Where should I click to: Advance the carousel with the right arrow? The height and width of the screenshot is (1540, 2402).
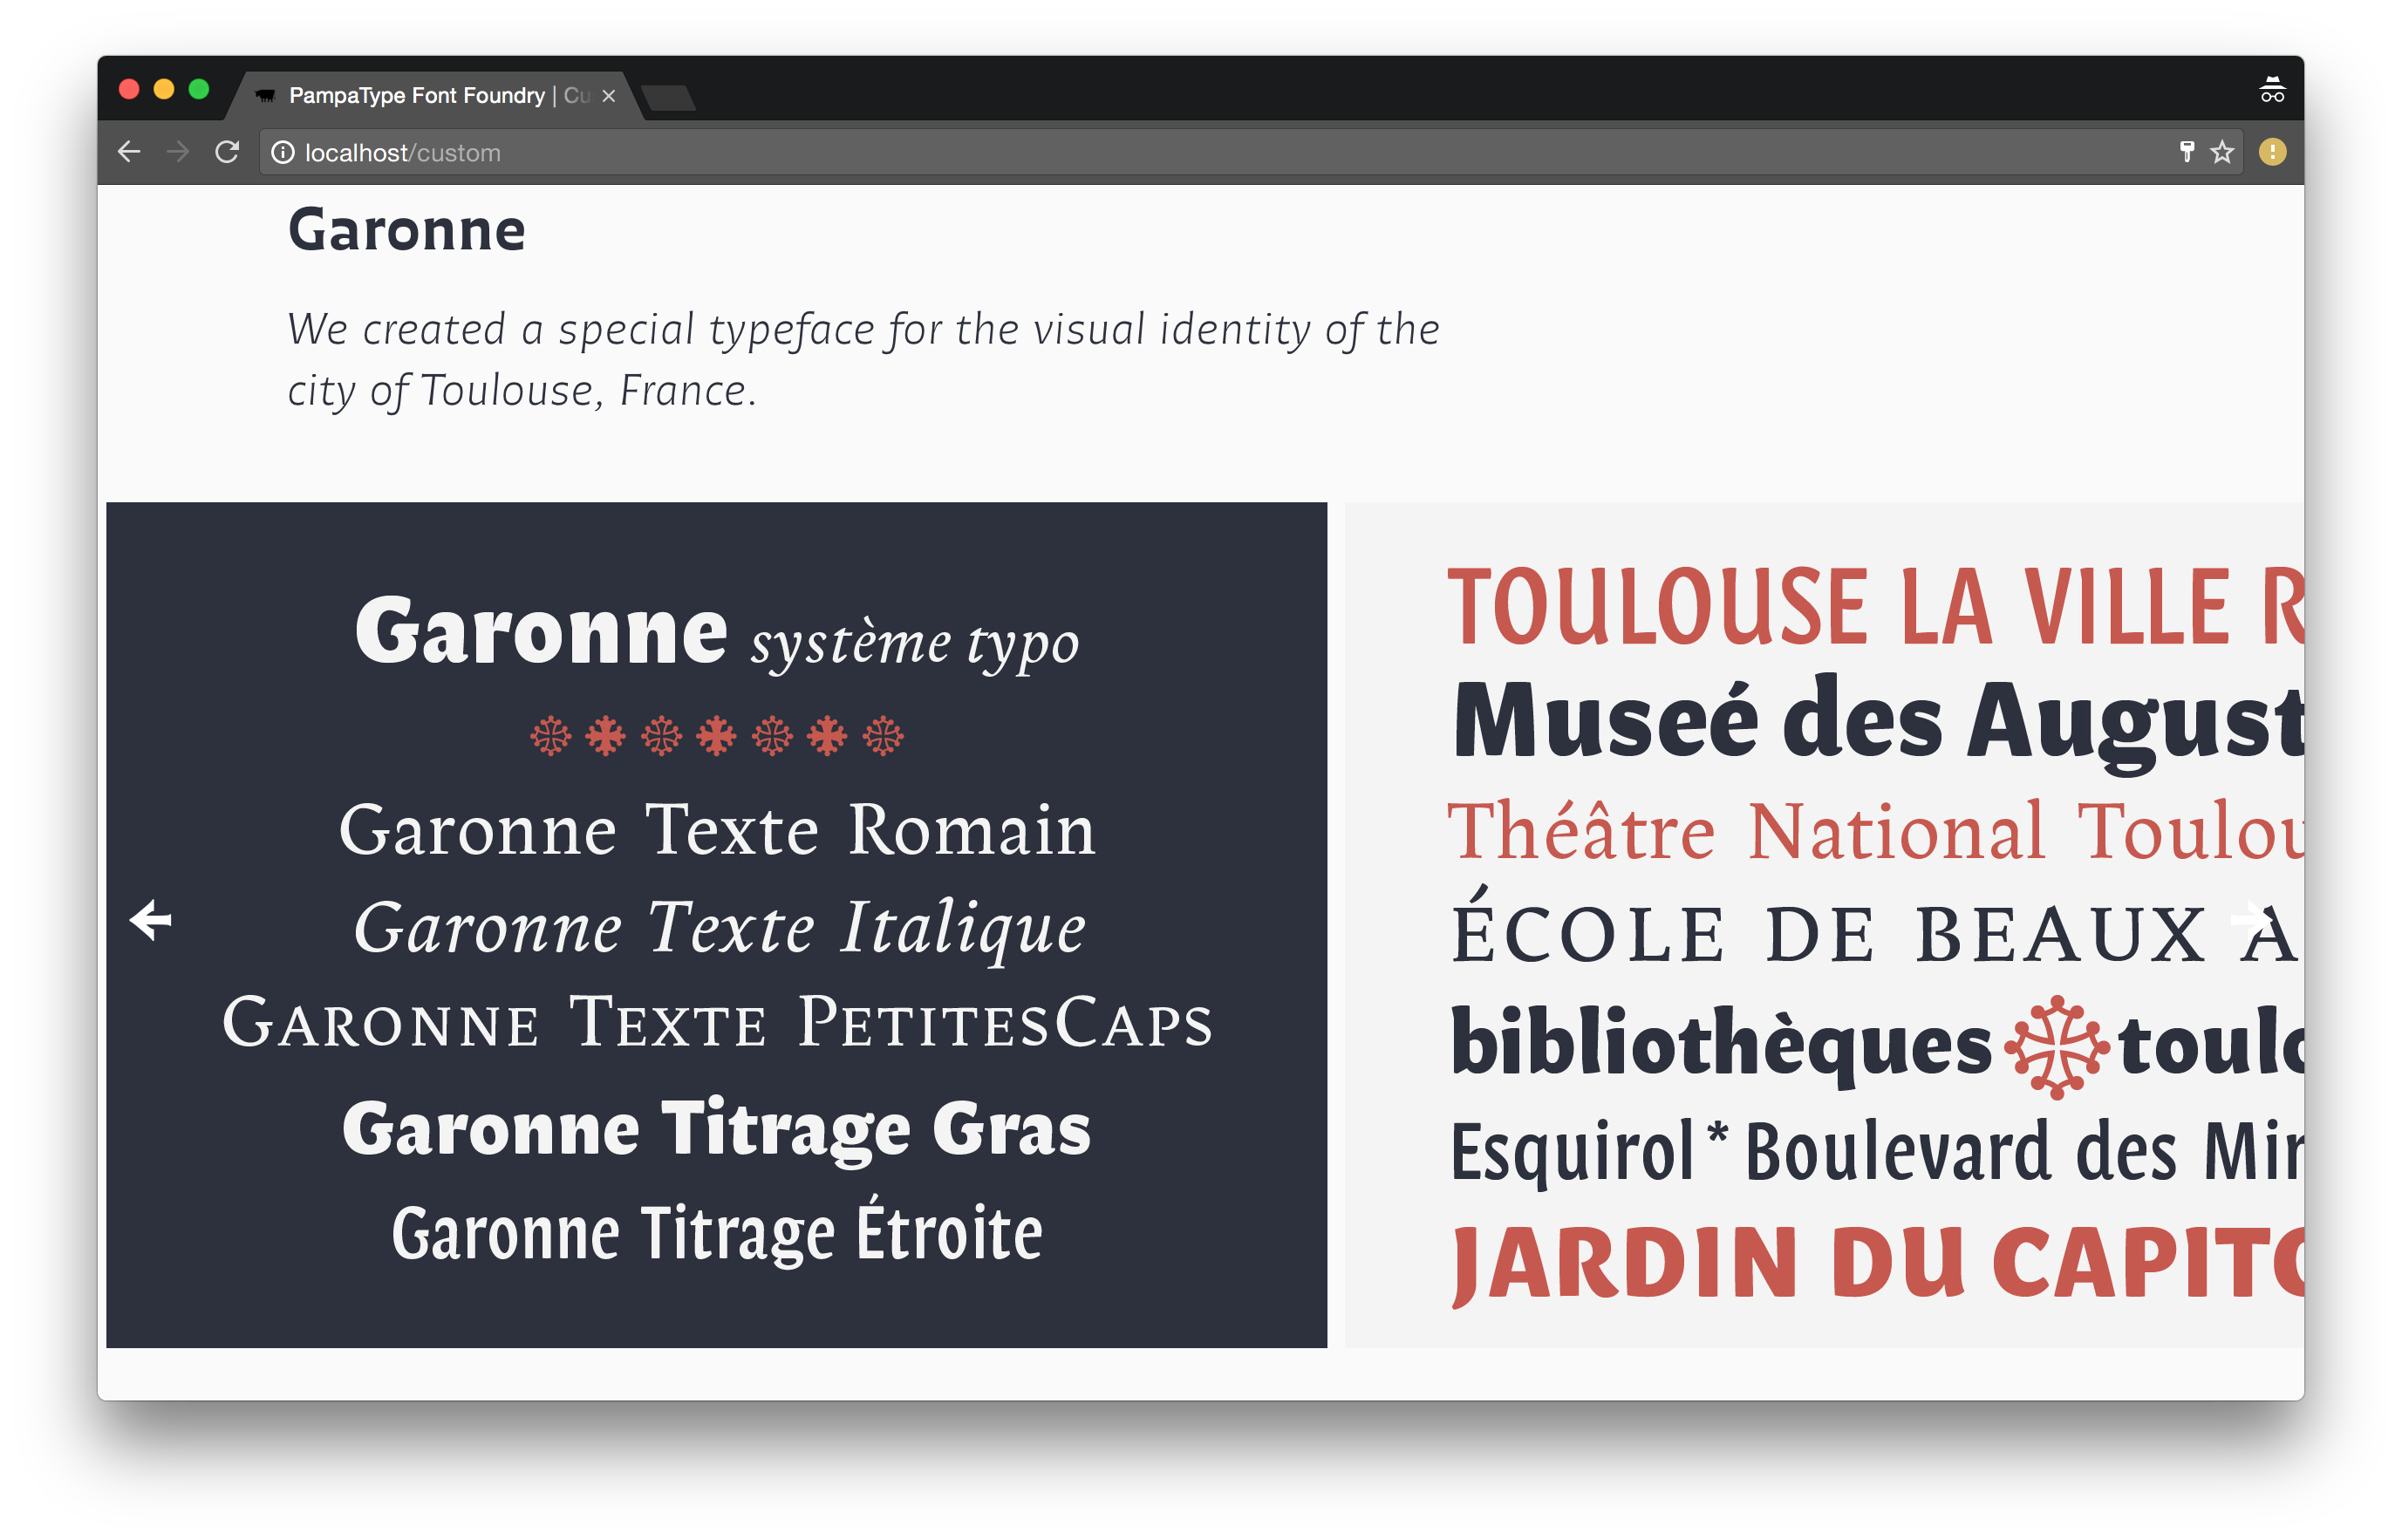click(x=2254, y=920)
